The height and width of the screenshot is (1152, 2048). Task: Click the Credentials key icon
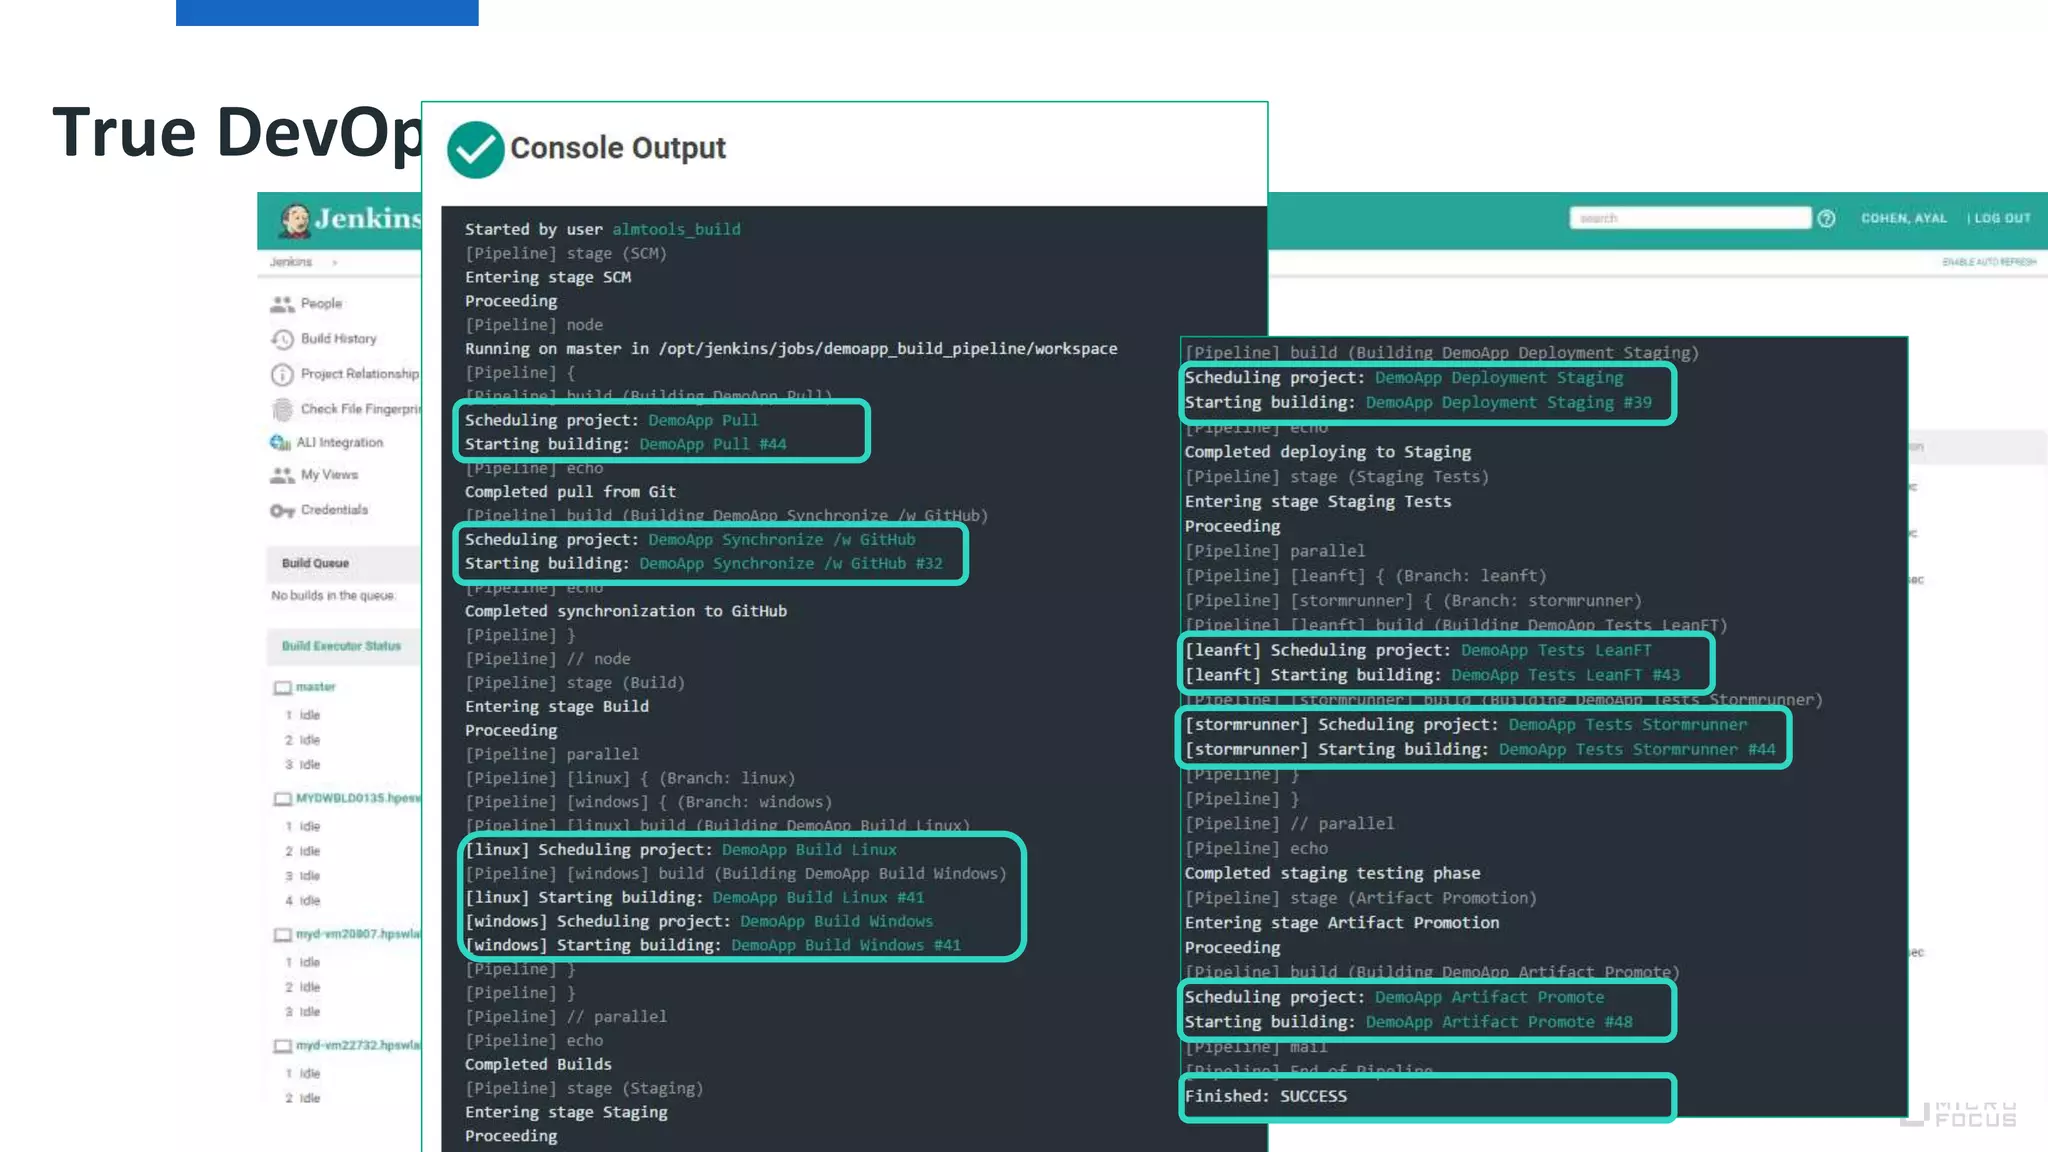(x=282, y=510)
